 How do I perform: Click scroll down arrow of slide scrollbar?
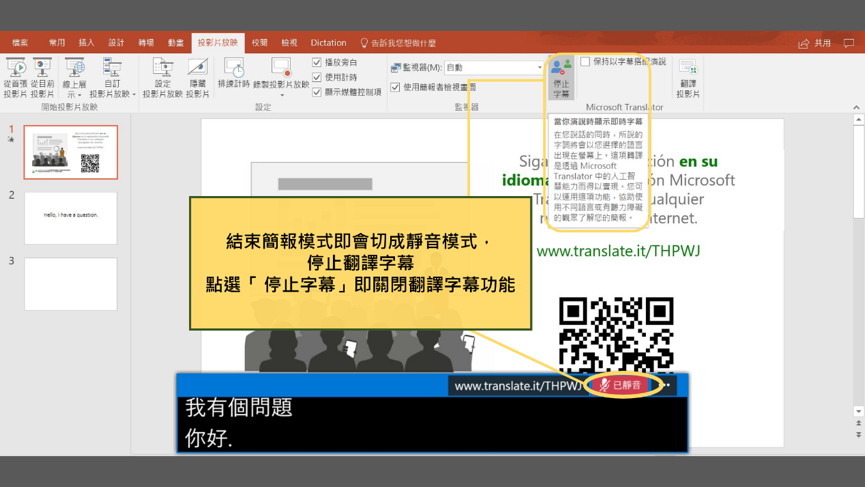coord(858,411)
